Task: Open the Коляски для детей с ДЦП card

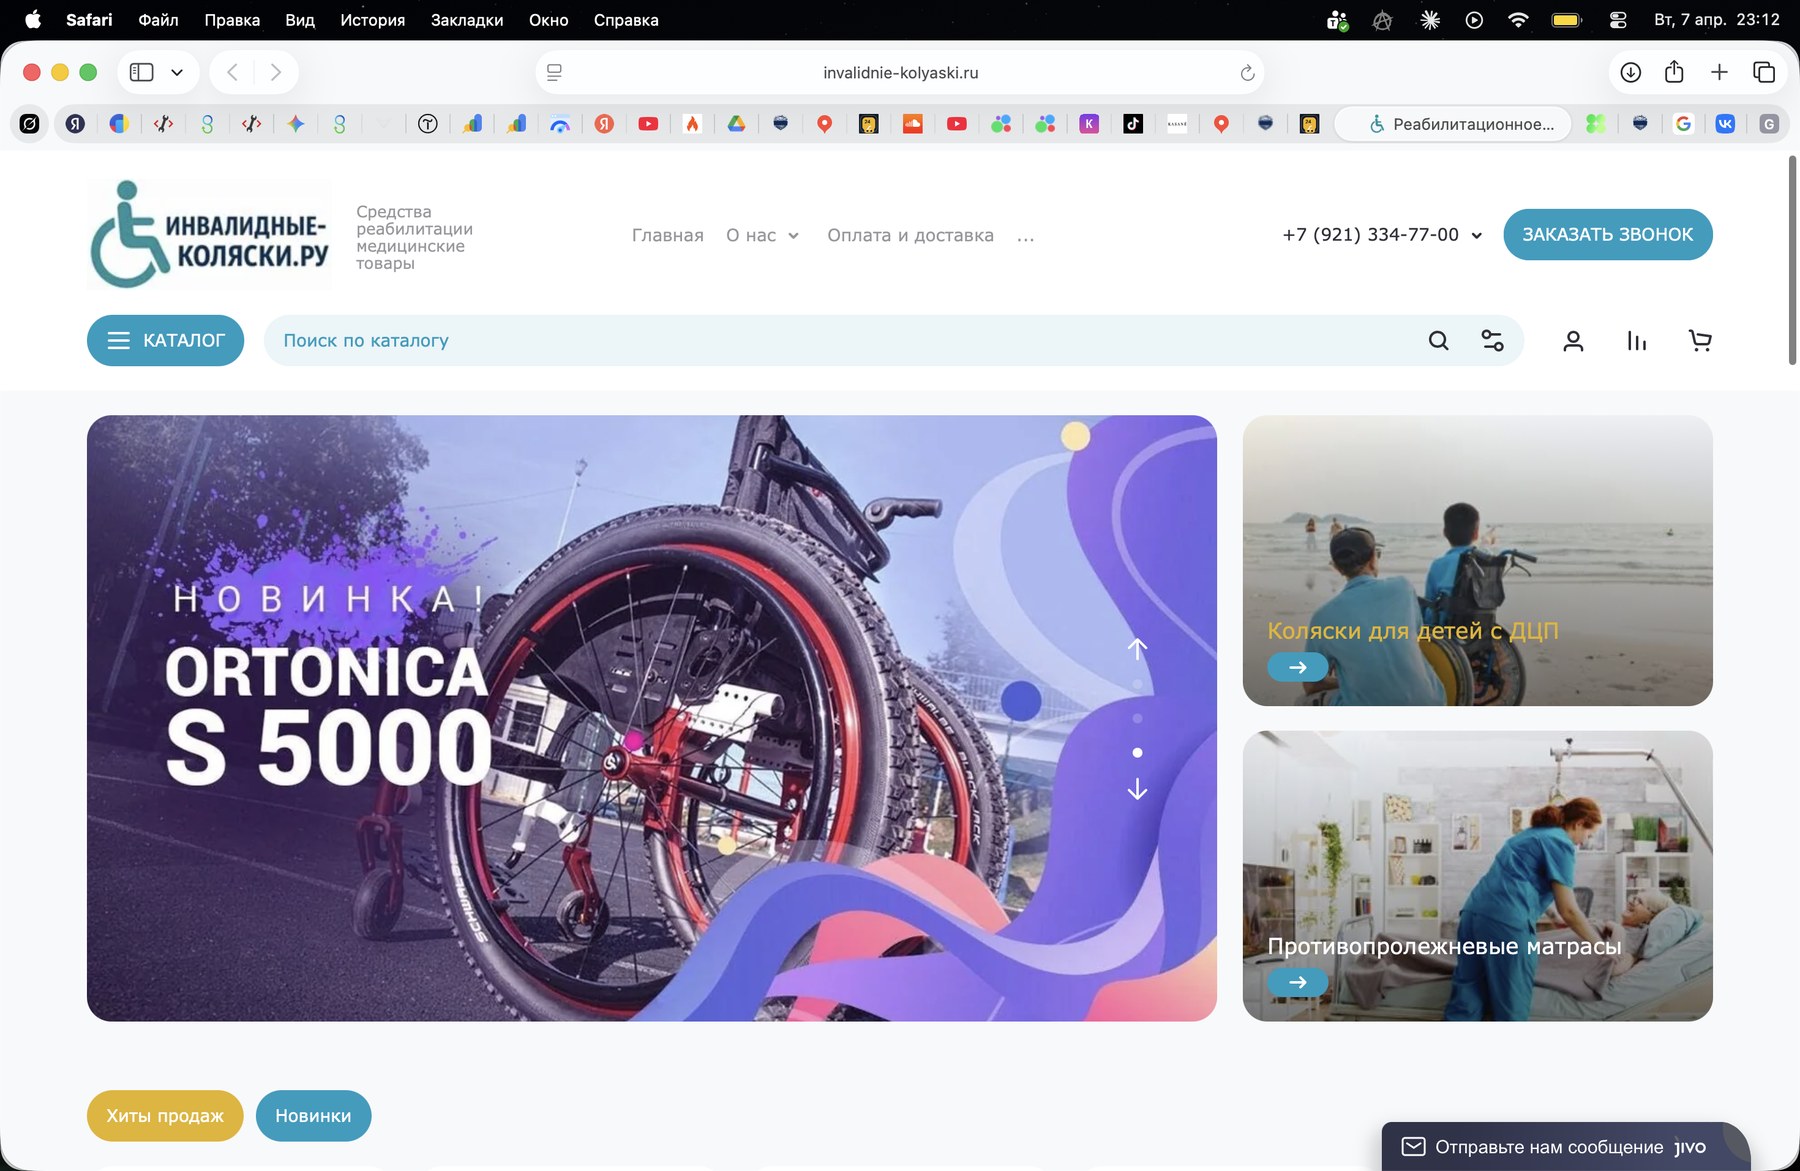Action: (x=1477, y=560)
